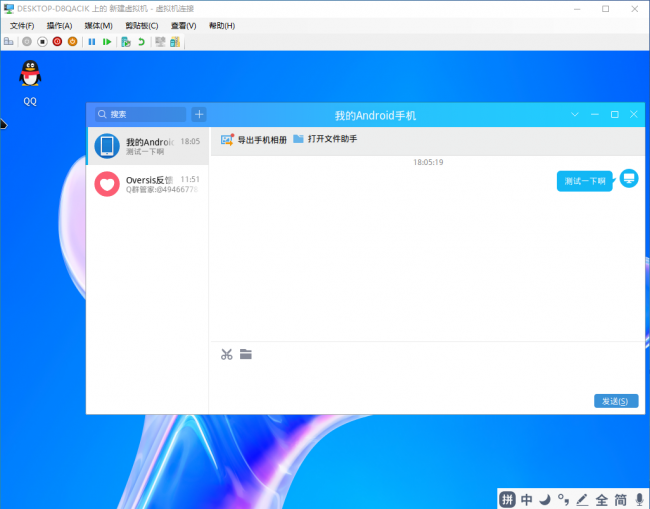This screenshot has height=509, width=650.
Task: Toggle punctuation mode in IME bar
Action: [x=563, y=499]
